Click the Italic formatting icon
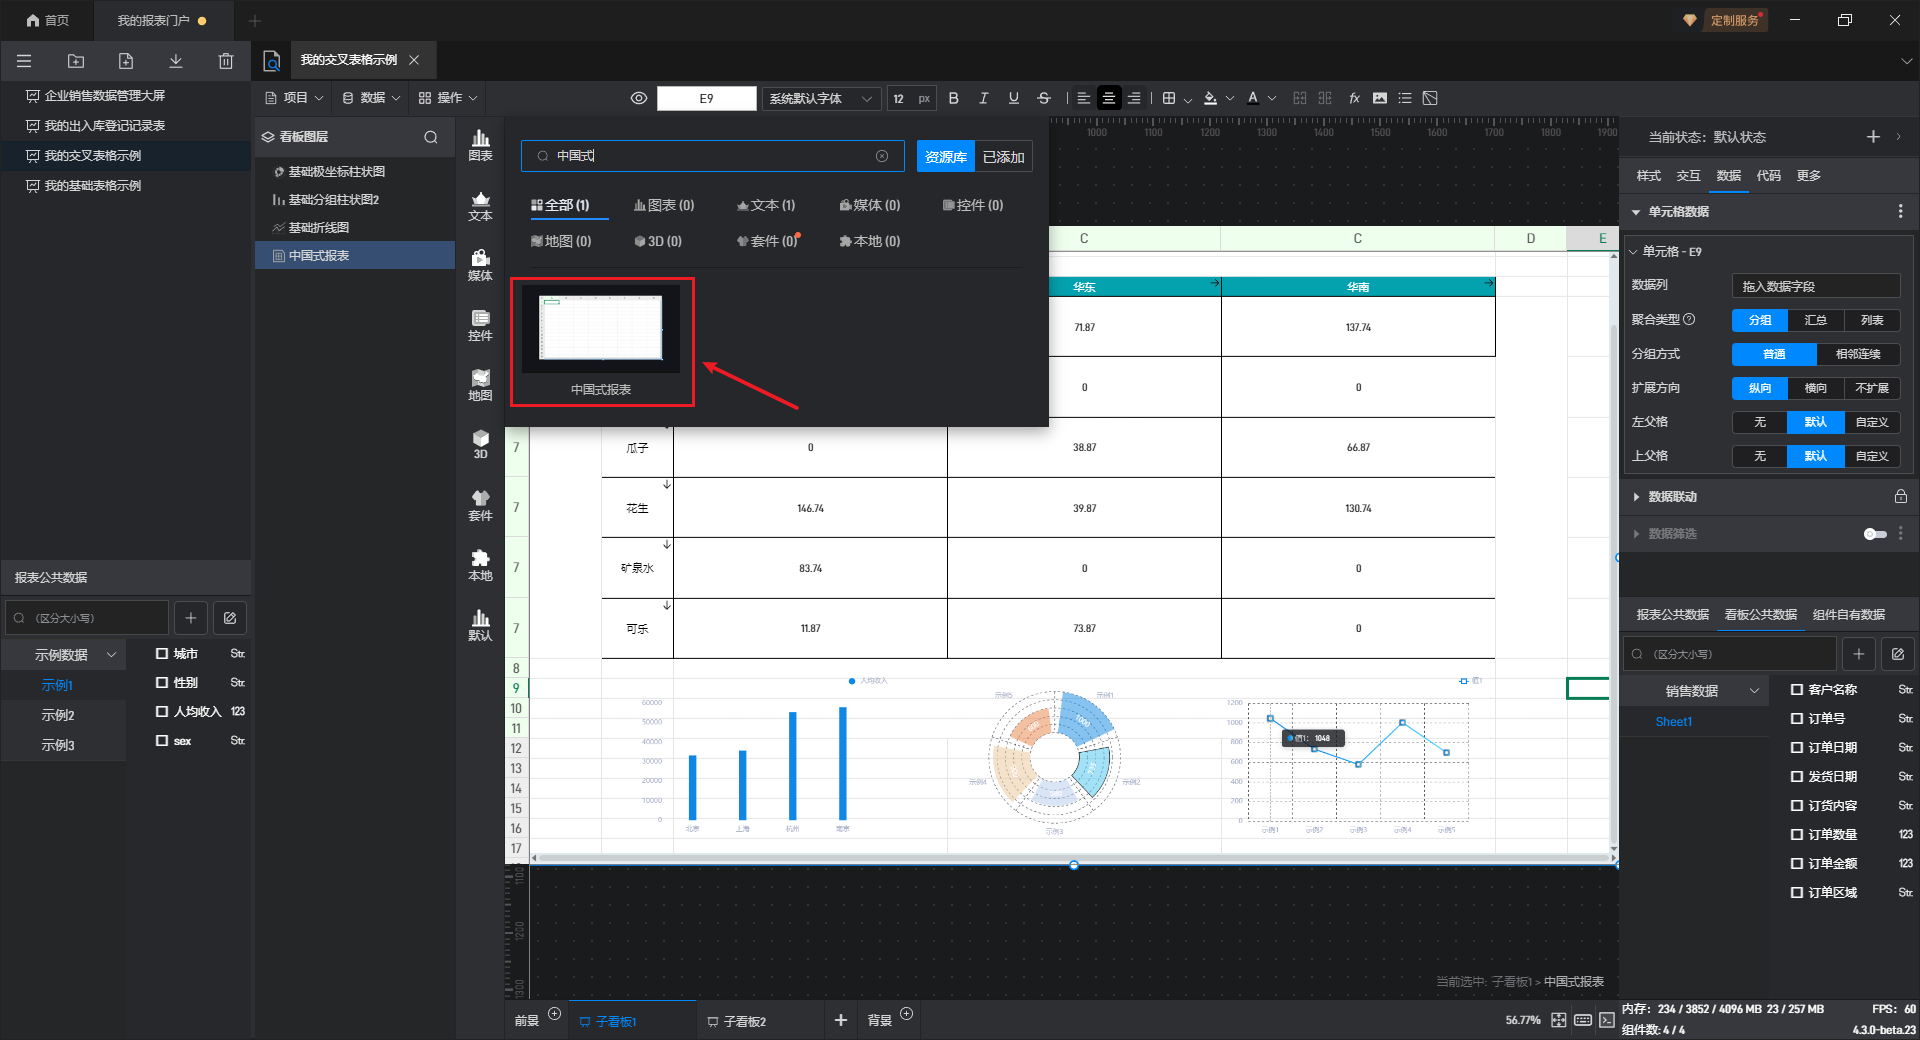 click(983, 98)
